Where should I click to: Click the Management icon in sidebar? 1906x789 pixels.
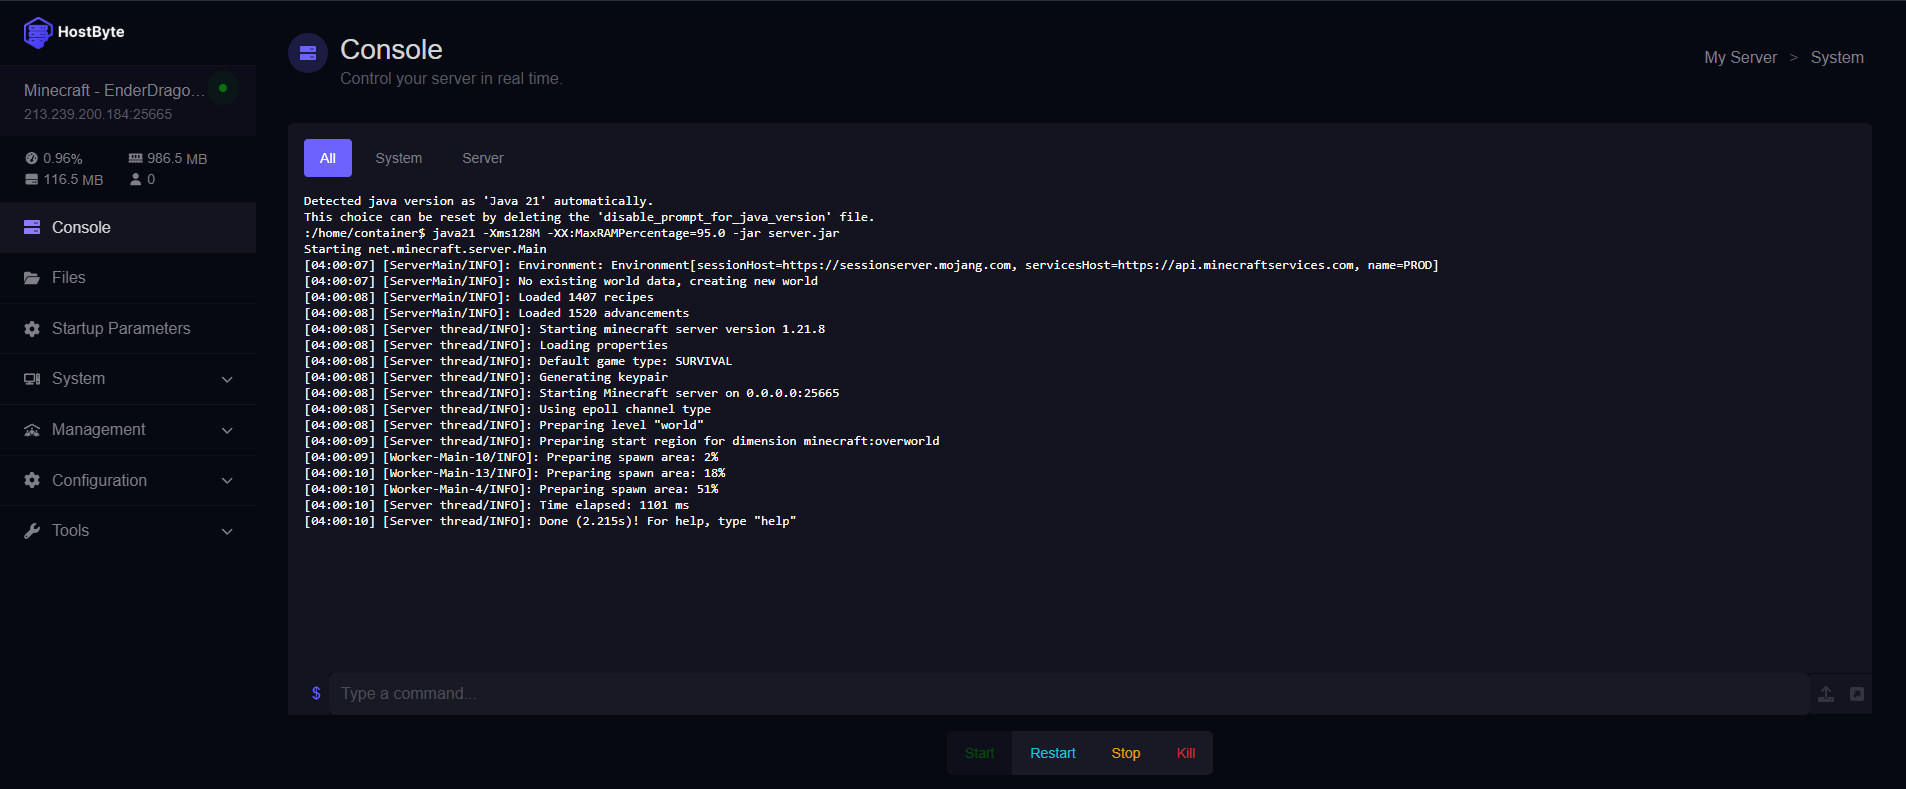click(x=32, y=430)
